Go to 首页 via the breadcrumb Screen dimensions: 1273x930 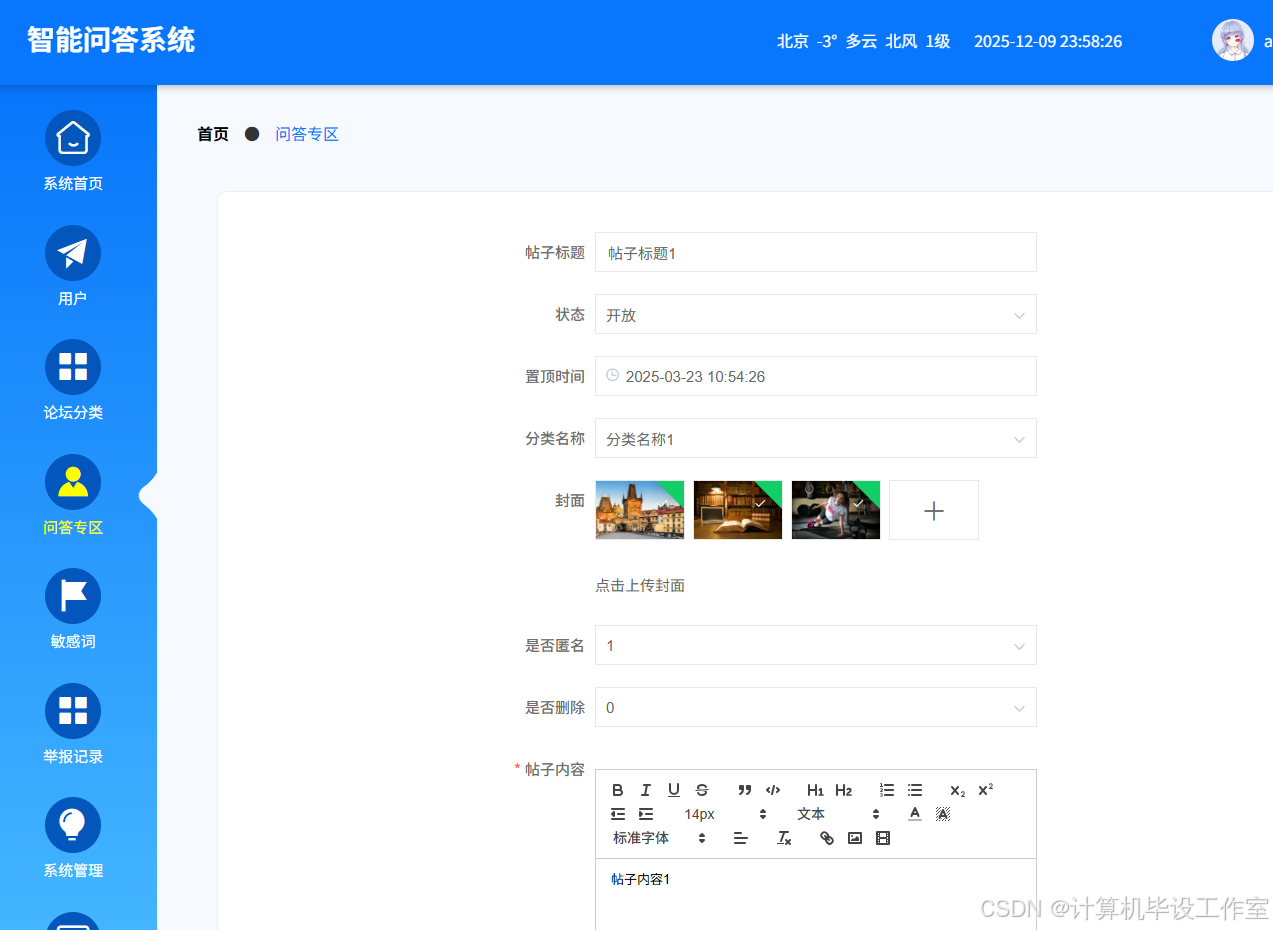coord(213,134)
